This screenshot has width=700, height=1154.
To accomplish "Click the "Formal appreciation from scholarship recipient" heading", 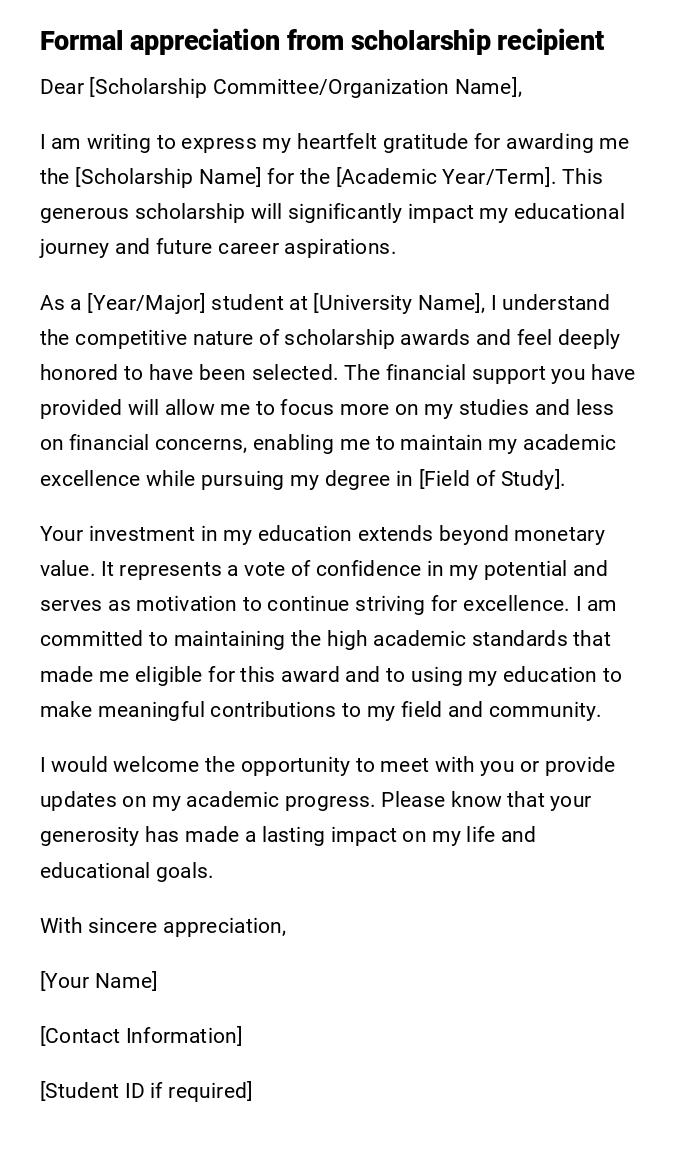I will tap(322, 41).
